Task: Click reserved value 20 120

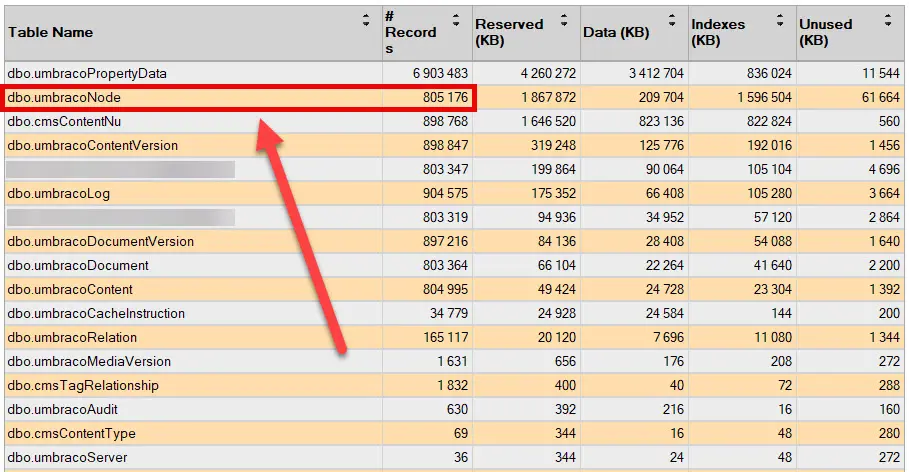Action: click(x=557, y=337)
